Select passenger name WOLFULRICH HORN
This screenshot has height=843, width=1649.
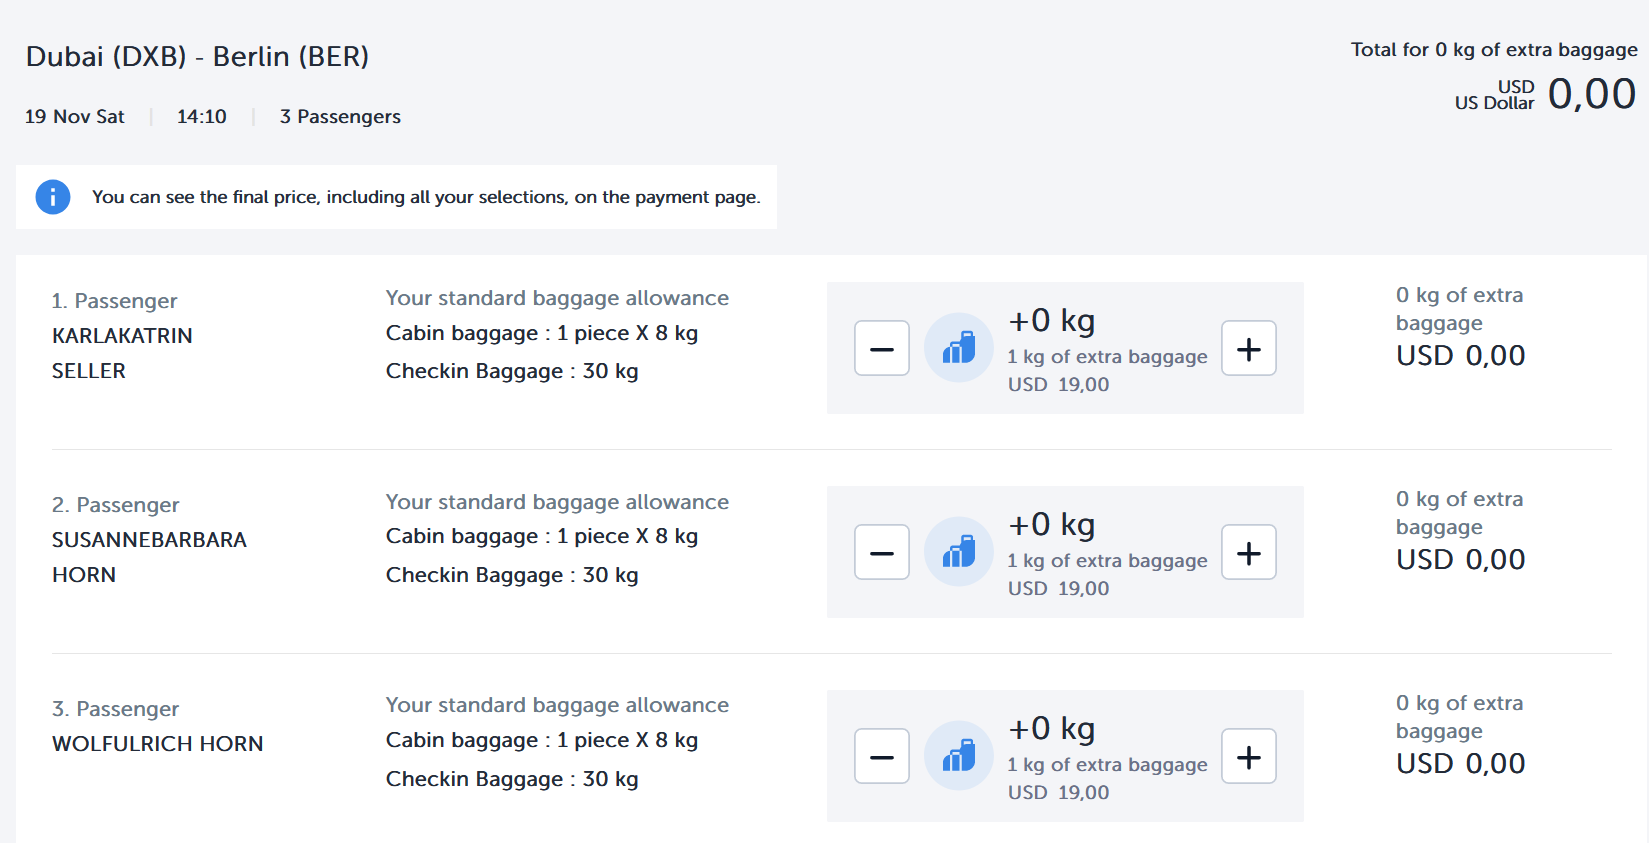point(158,744)
